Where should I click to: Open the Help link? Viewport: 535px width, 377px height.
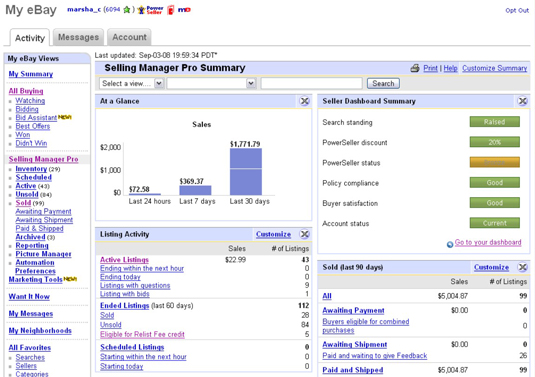point(450,68)
